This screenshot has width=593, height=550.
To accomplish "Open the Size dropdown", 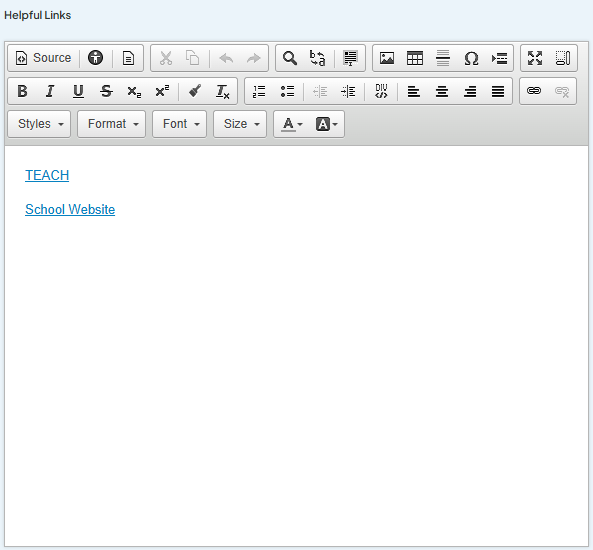I will pyautogui.click(x=240, y=124).
